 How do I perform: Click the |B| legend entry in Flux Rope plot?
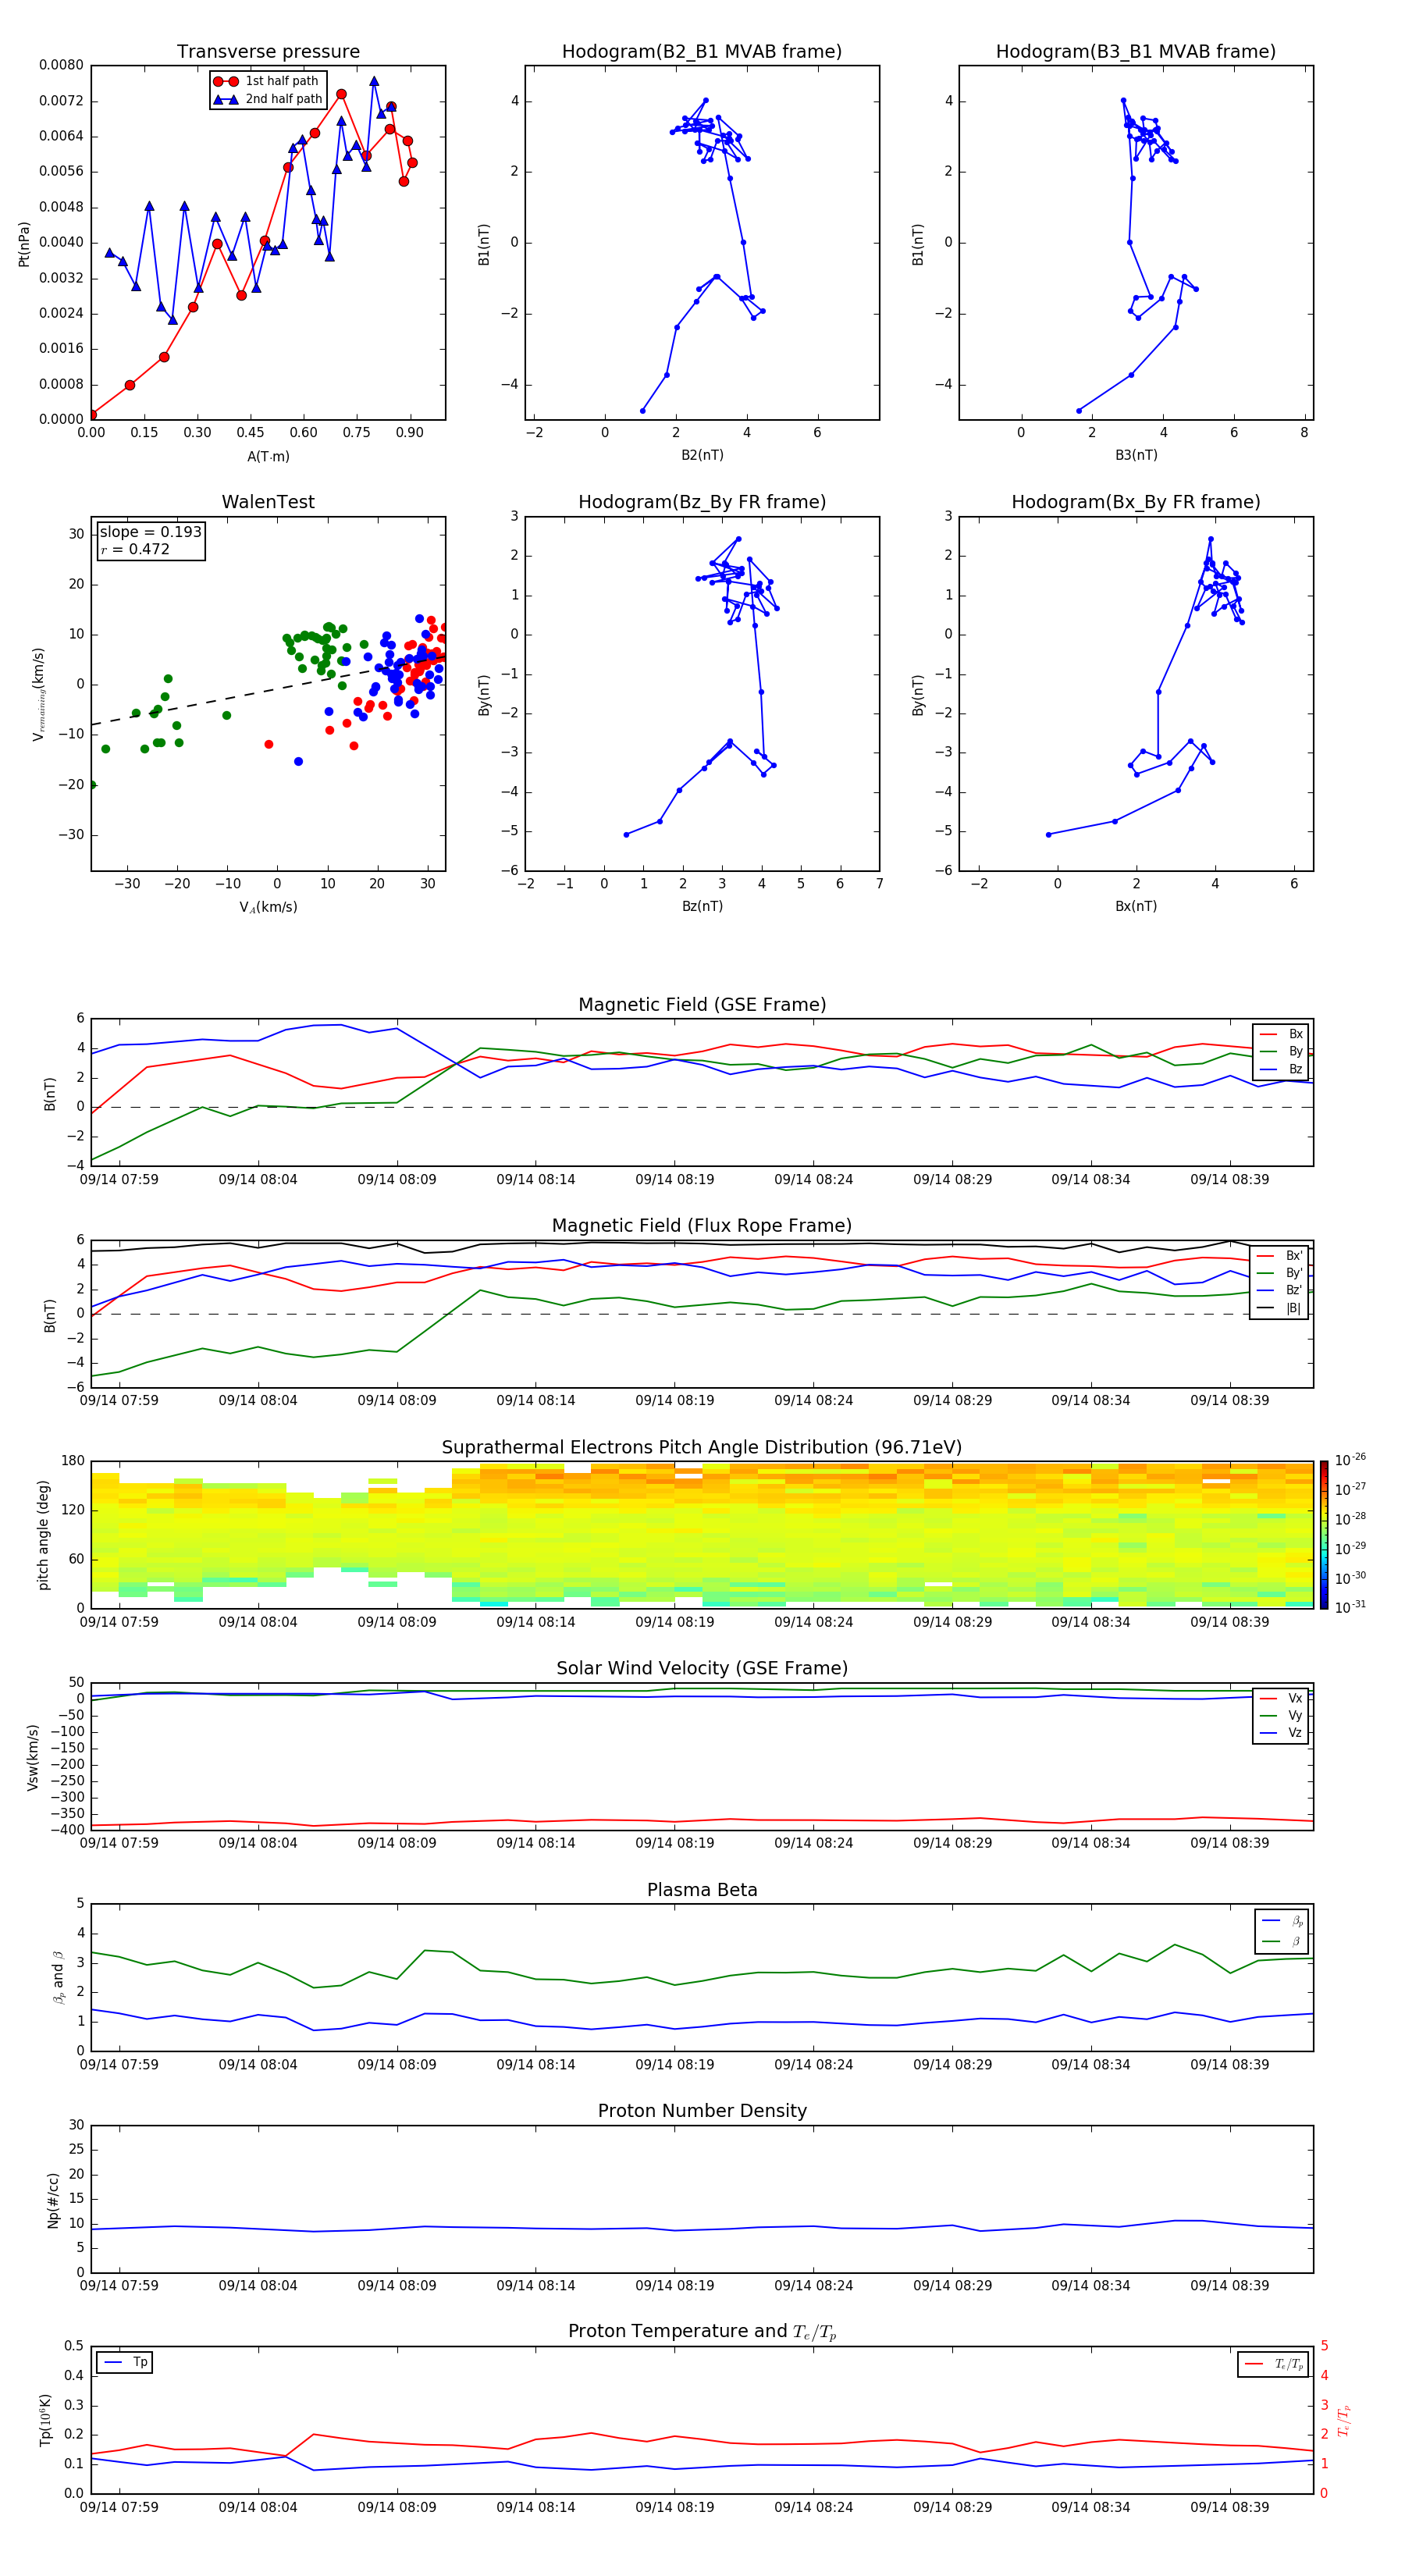[1280, 1308]
